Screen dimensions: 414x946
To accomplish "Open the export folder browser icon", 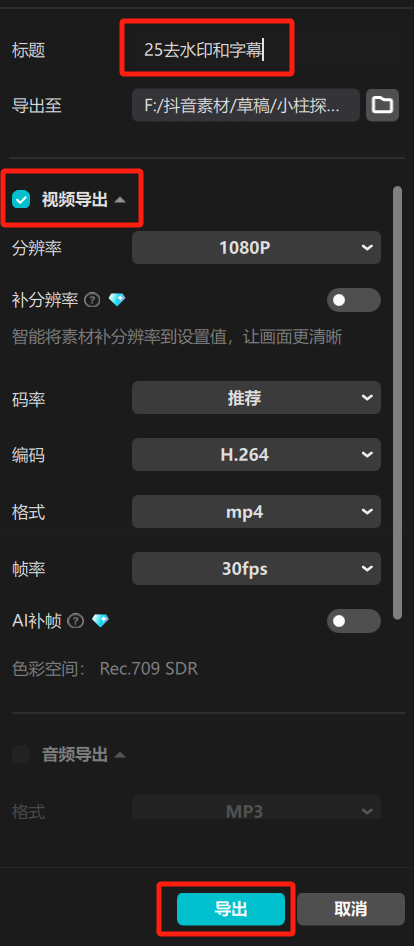I will (x=382, y=105).
